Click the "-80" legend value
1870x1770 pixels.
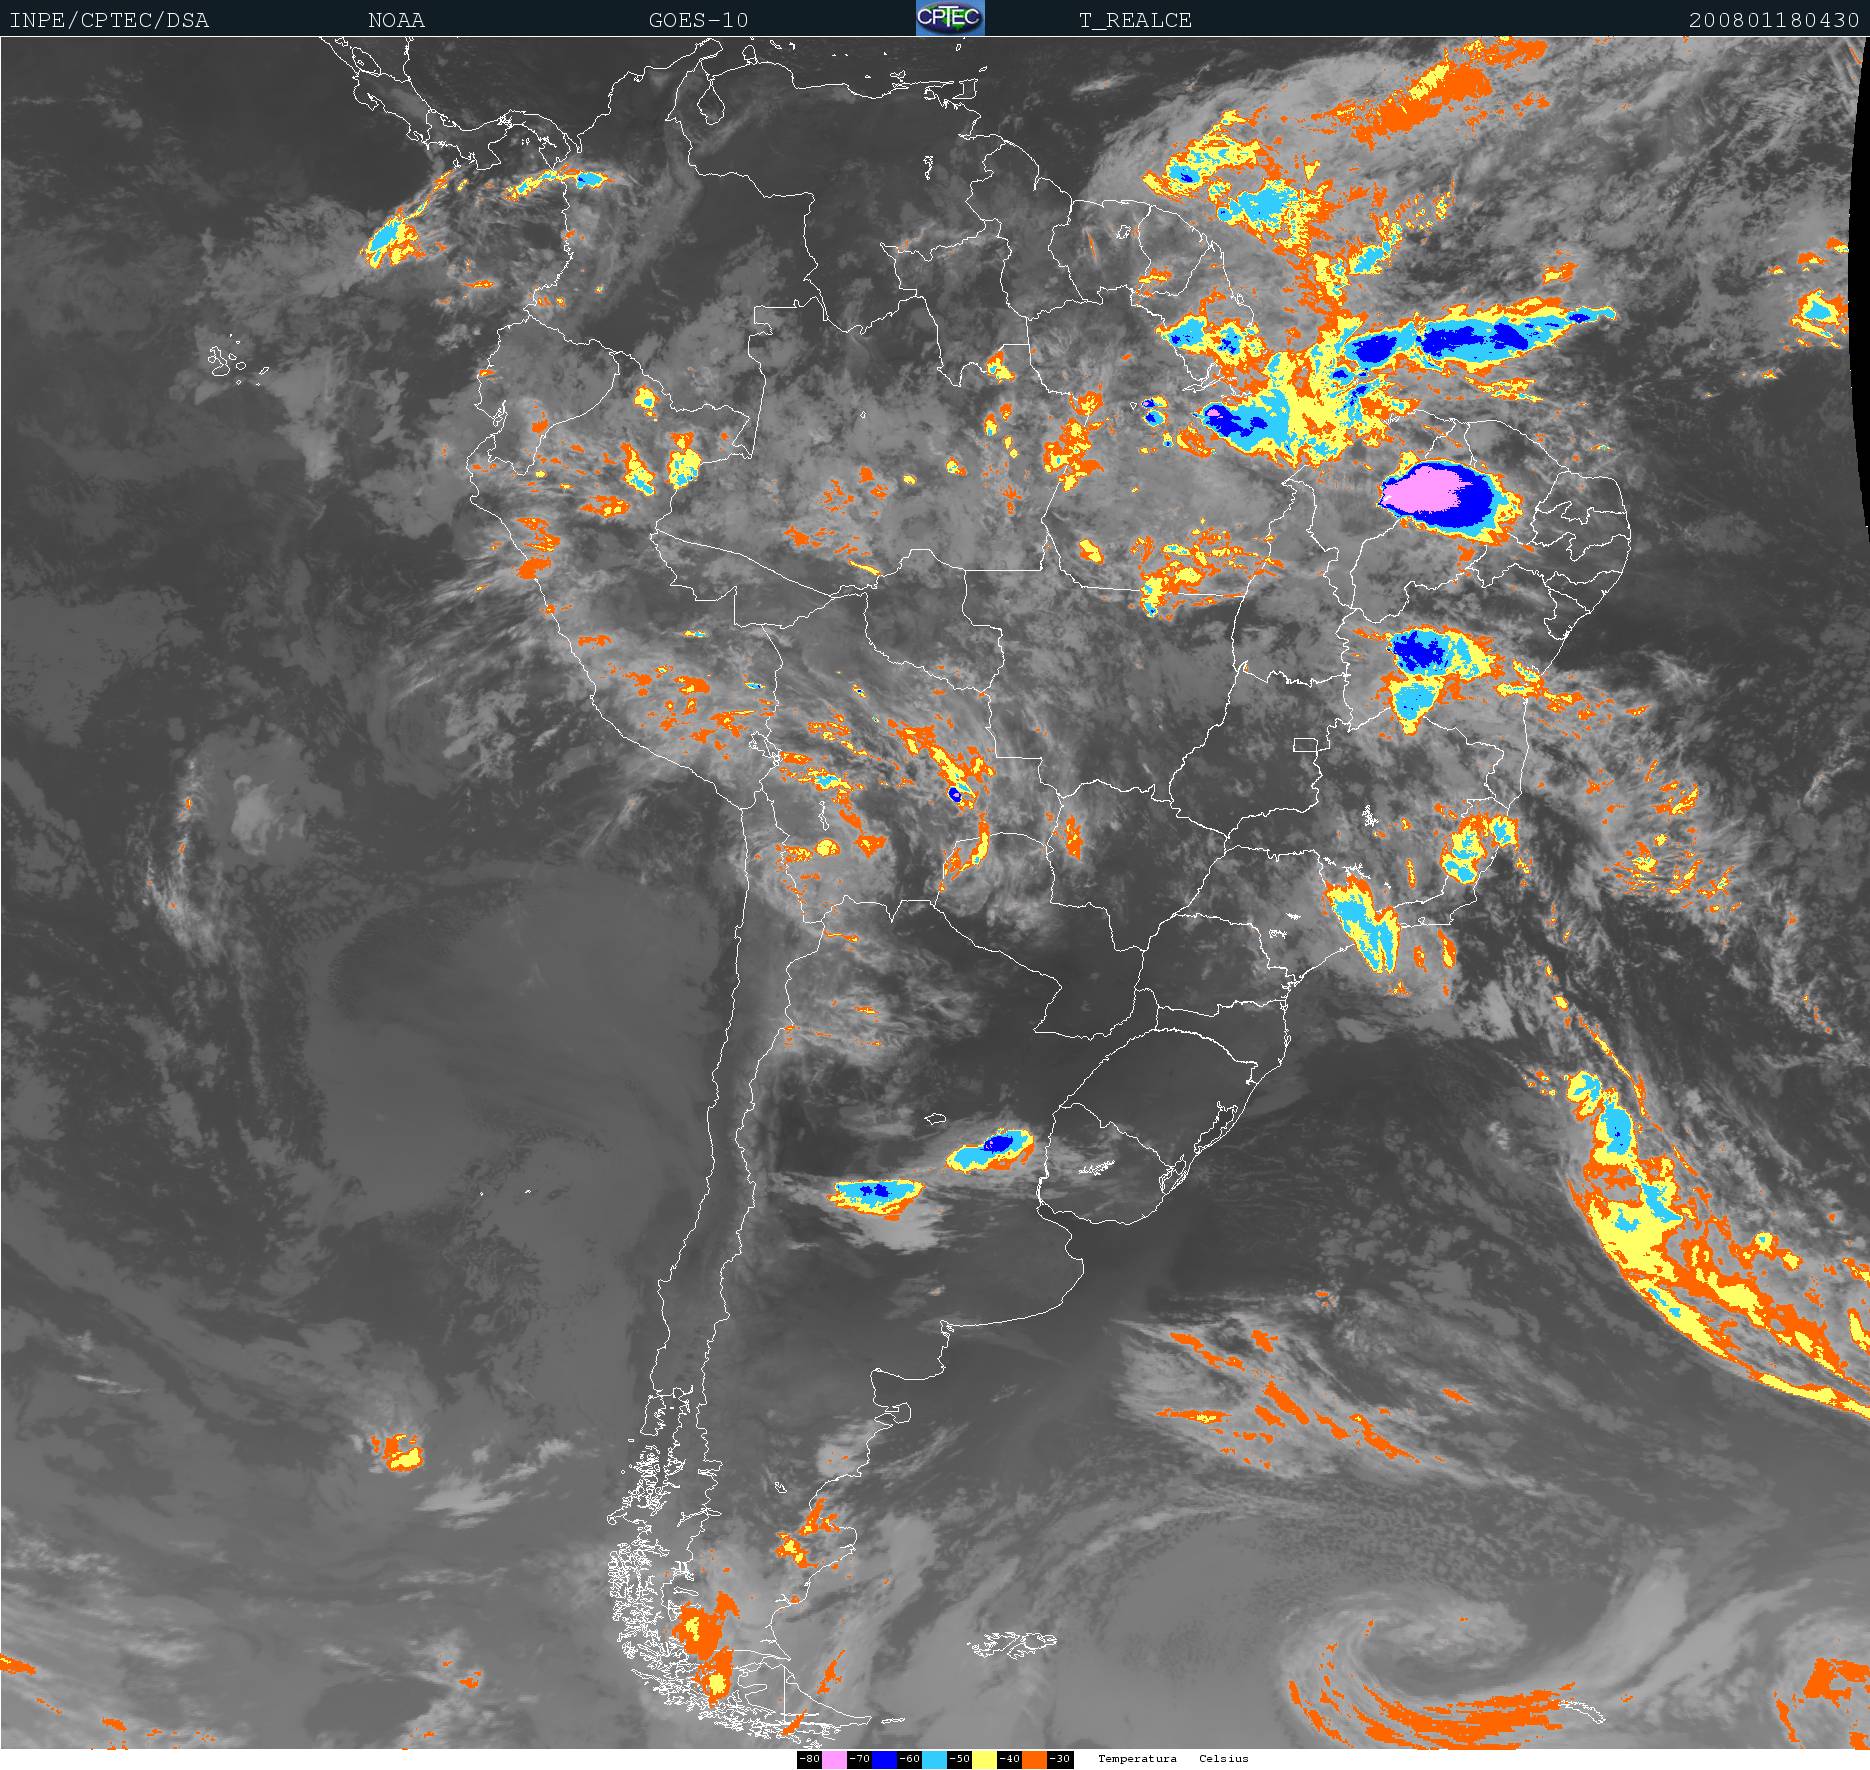(x=810, y=1759)
